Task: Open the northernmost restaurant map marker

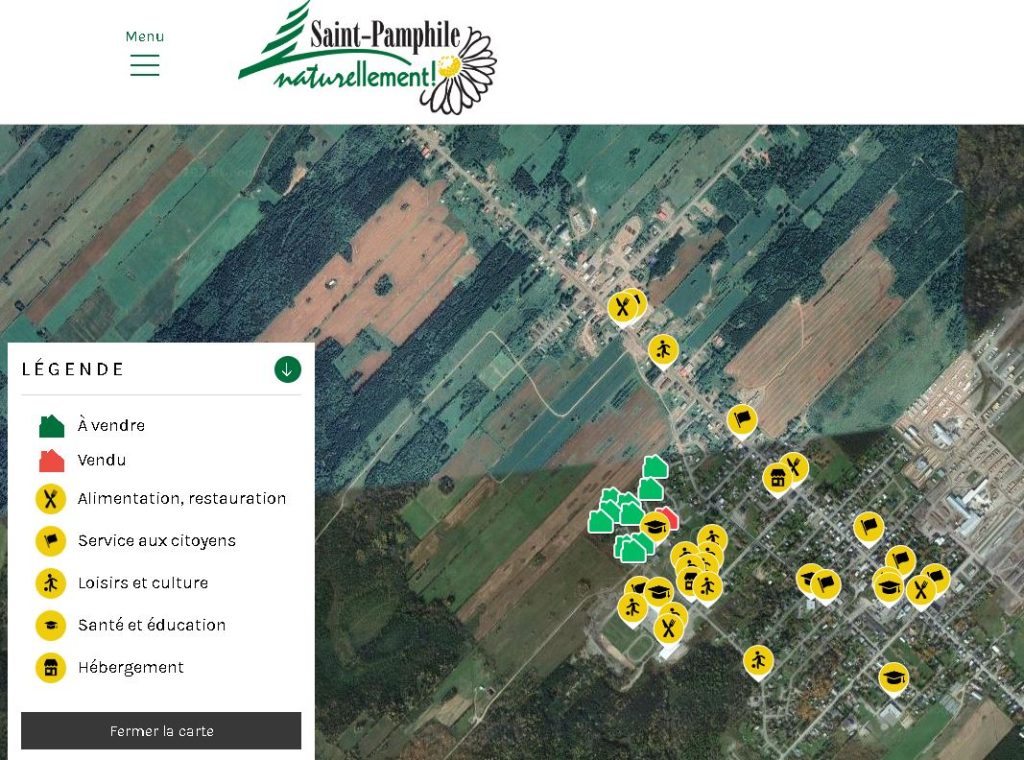Action: (x=623, y=307)
